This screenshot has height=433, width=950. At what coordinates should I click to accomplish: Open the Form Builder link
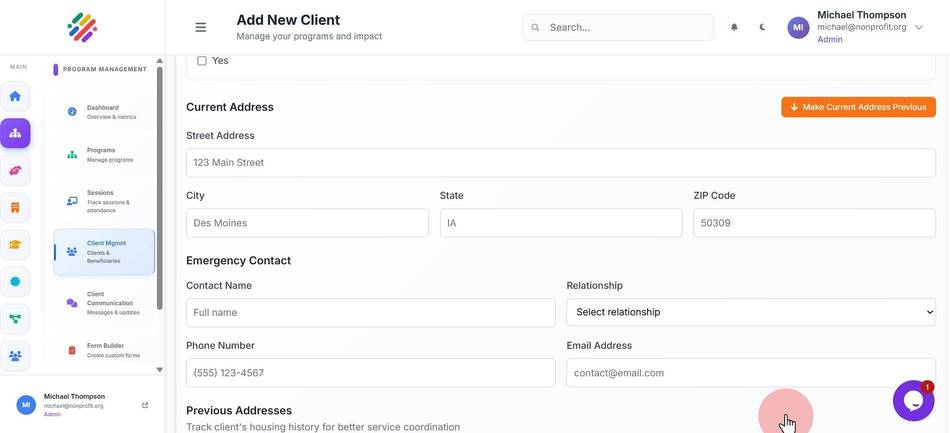tap(103, 350)
